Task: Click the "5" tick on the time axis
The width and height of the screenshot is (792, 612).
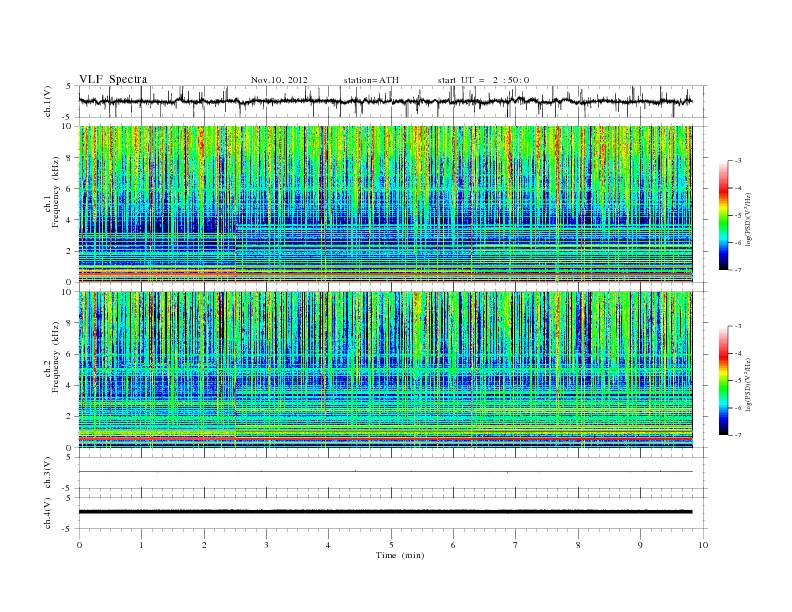Action: [391, 545]
